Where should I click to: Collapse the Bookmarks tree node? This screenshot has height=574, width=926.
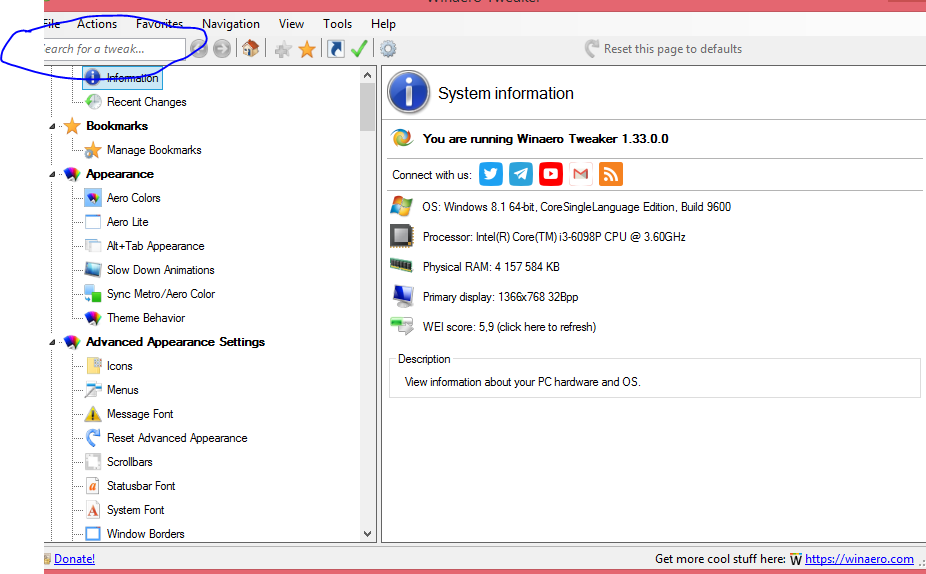pyautogui.click(x=52, y=126)
